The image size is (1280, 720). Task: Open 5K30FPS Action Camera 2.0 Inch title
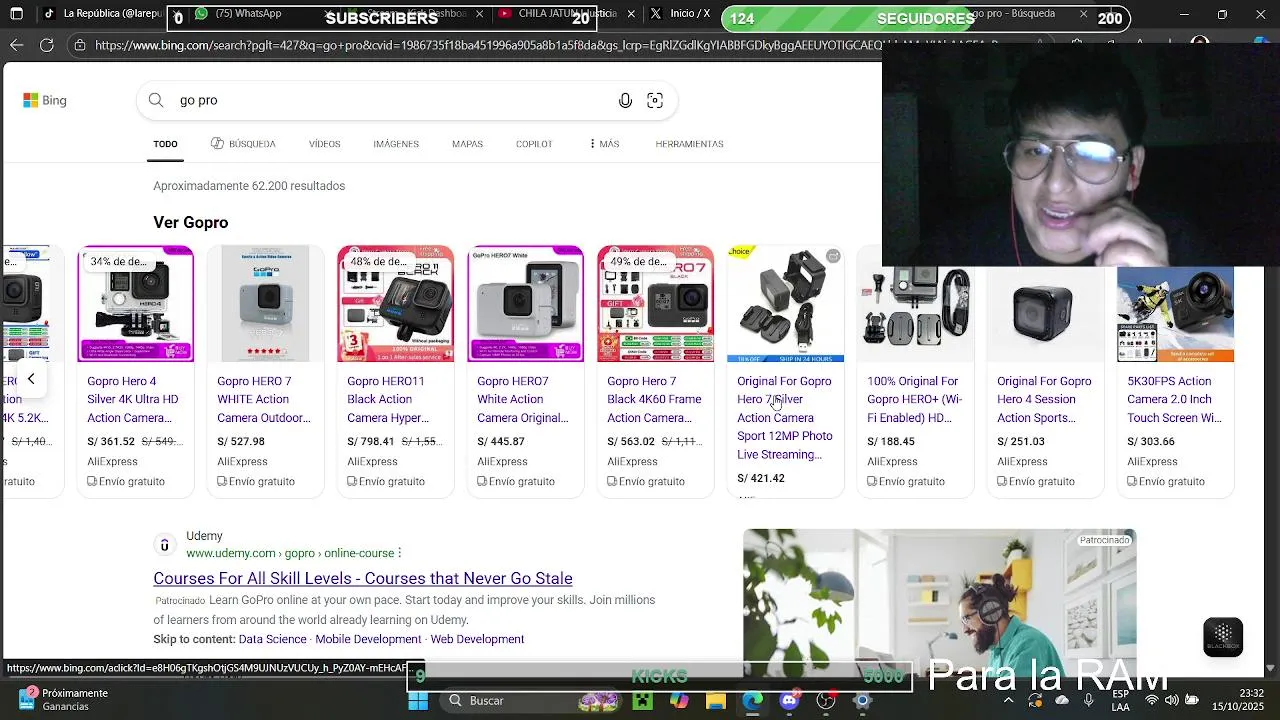pyautogui.click(x=1174, y=399)
